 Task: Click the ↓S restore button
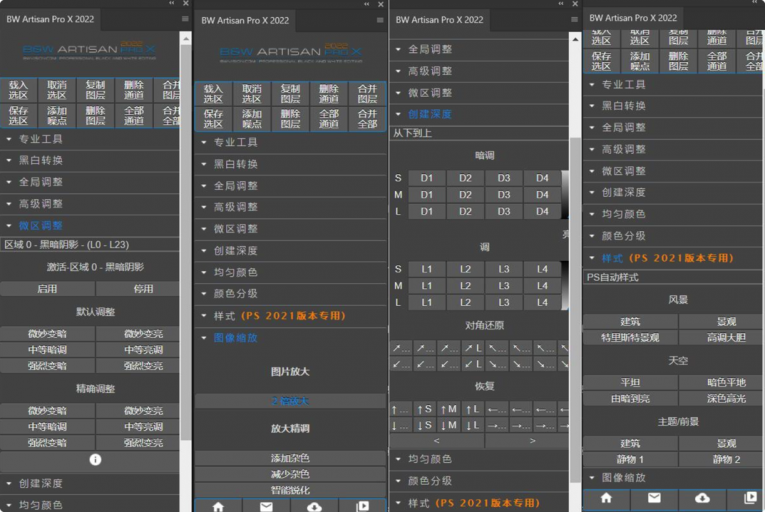pyautogui.click(x=424, y=425)
